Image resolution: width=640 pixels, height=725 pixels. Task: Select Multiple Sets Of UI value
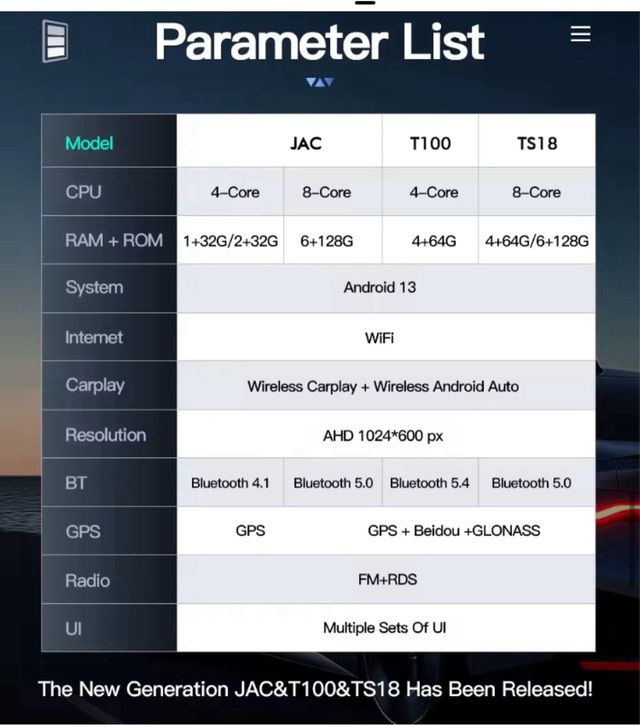coord(384,628)
